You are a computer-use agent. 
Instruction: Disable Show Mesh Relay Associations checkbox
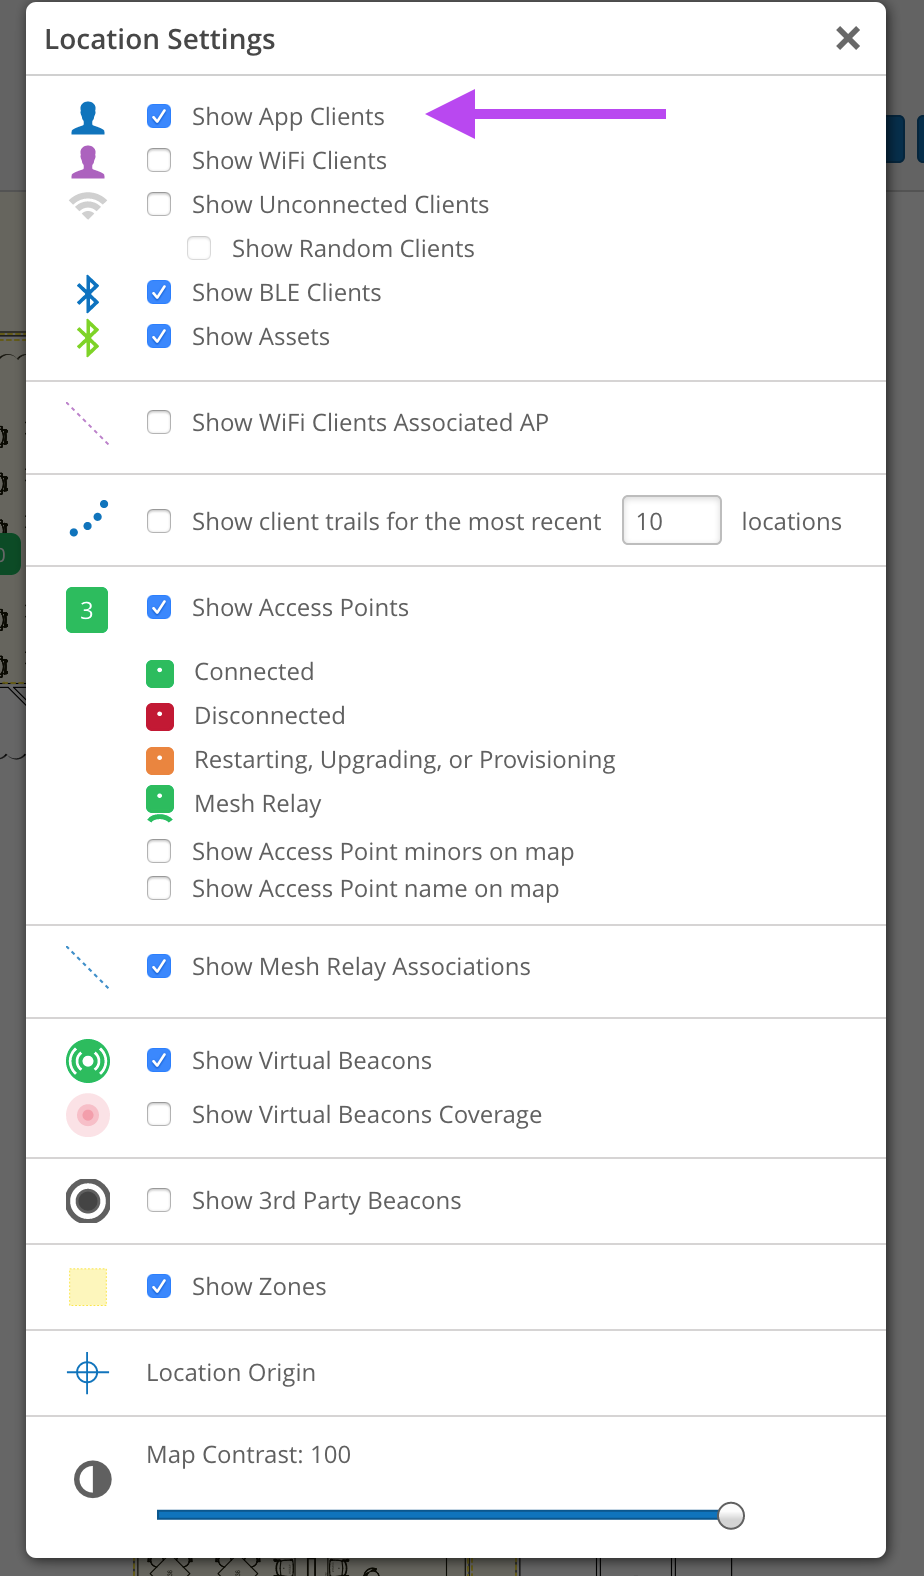coord(159,967)
